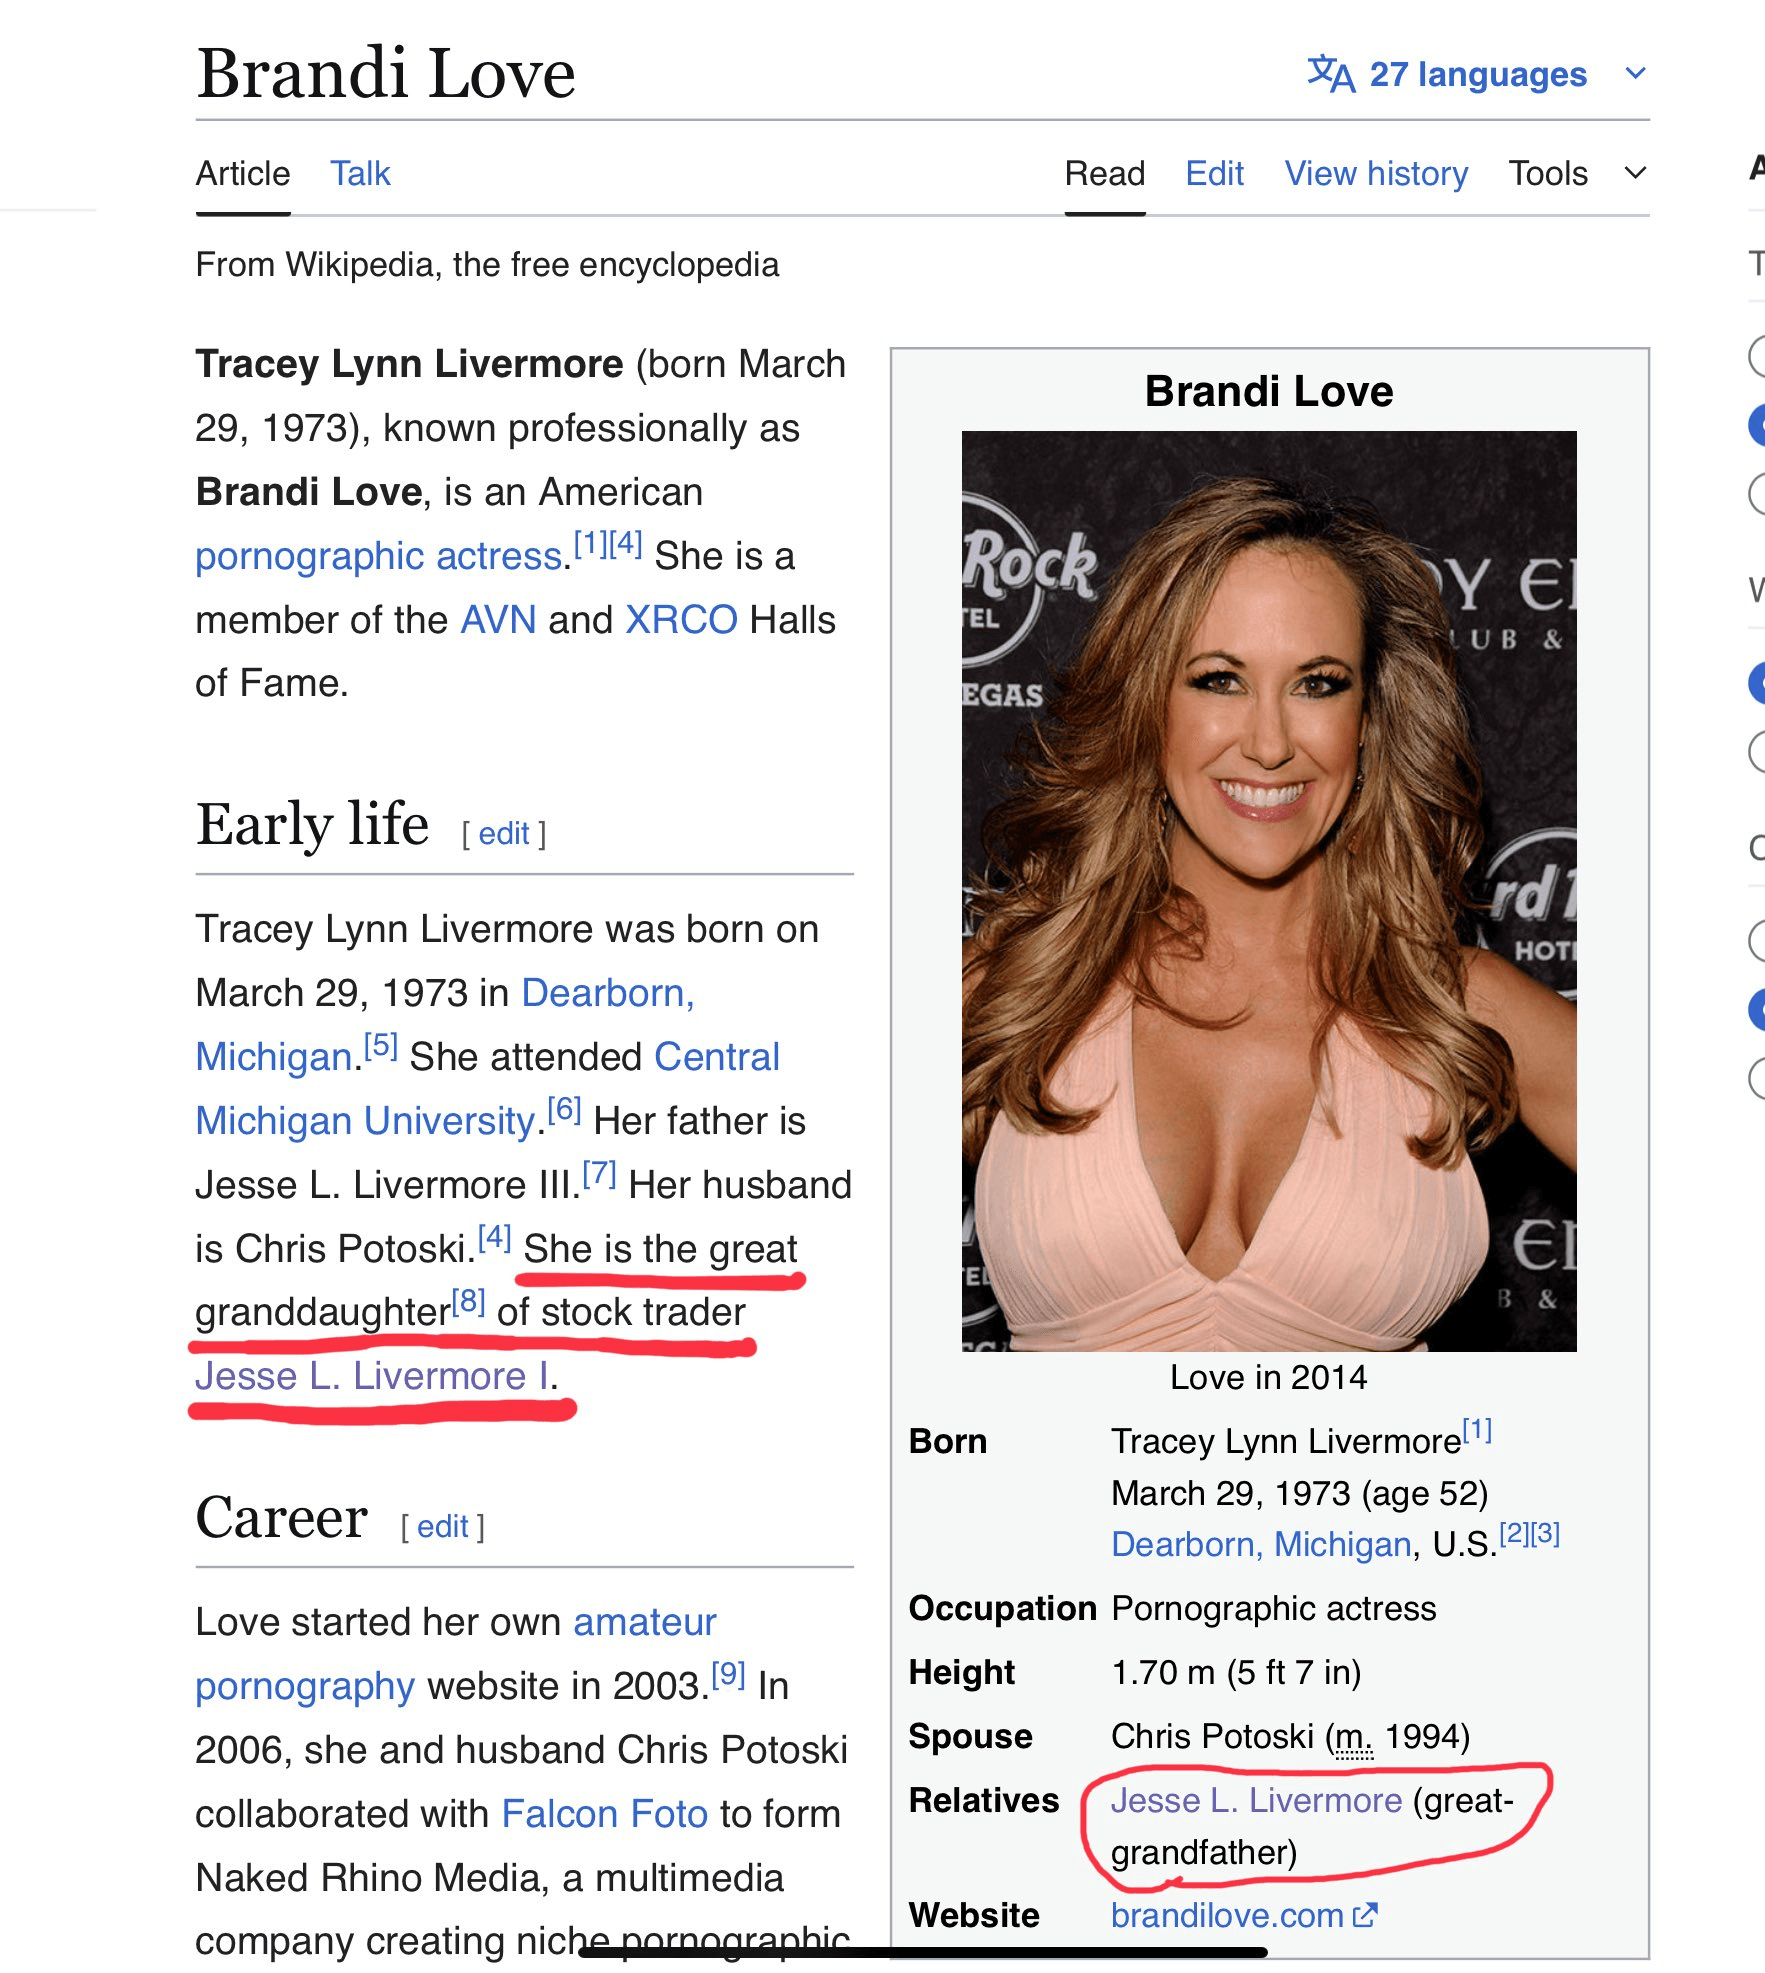Follow the XRCO link
The width and height of the screenshot is (1765, 1973).
tap(681, 620)
